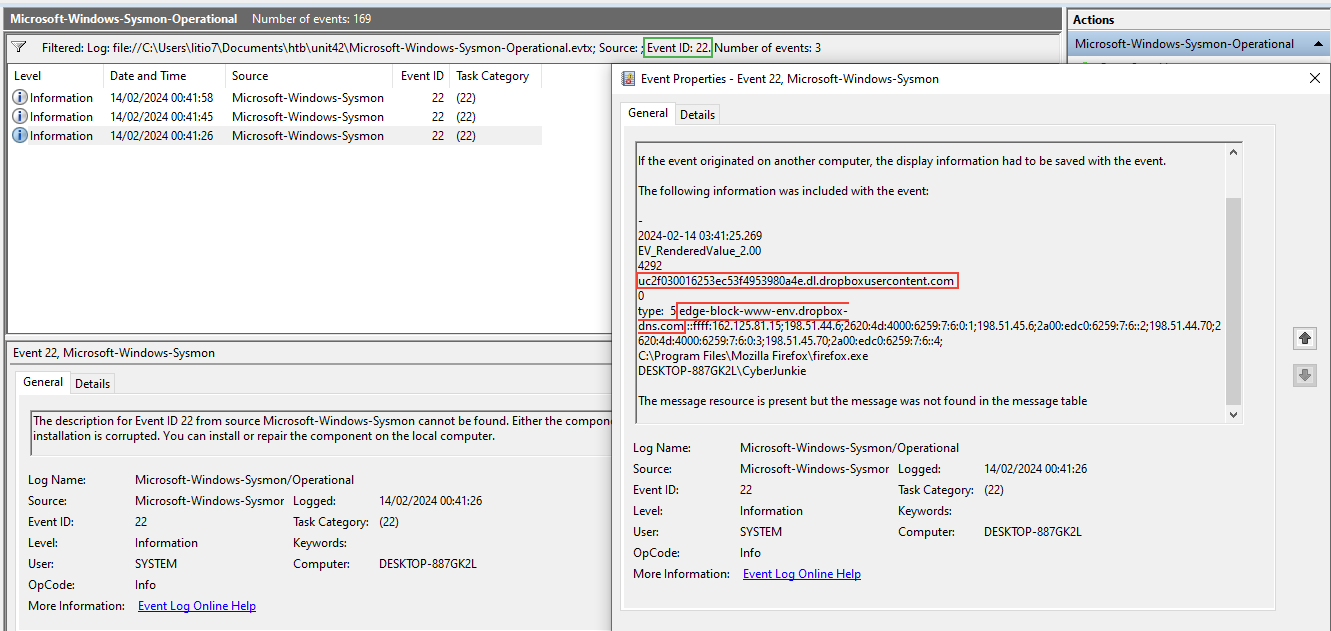This screenshot has height=631, width=1331.
Task: Click the 2024-02-14 03:41:25.269 timestamp
Action: (700, 236)
